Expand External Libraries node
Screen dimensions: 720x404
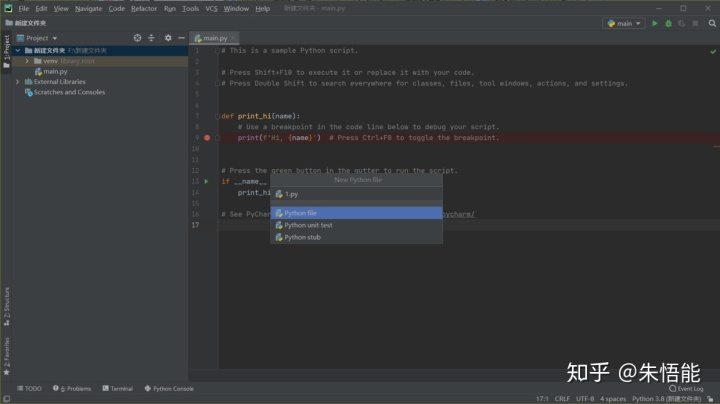[18, 82]
